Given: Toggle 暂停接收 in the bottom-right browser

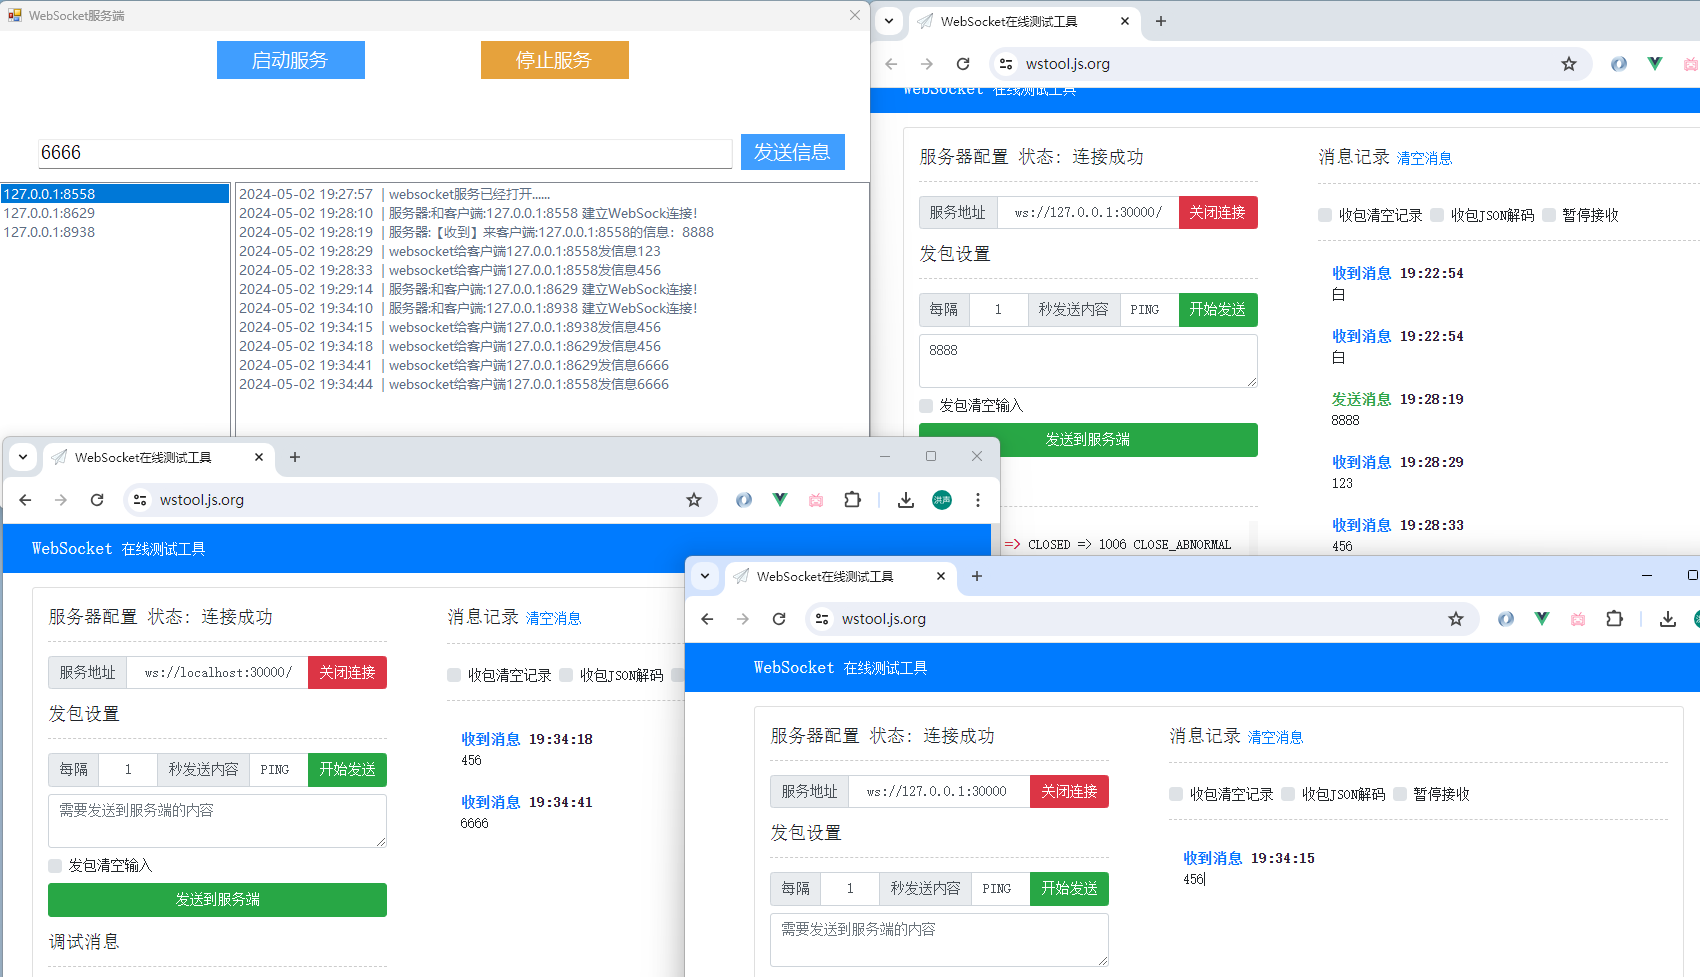Looking at the screenshot, I should click(x=1400, y=794).
